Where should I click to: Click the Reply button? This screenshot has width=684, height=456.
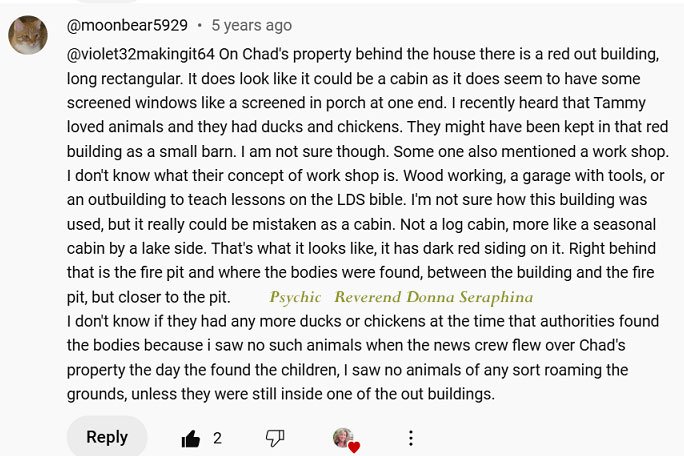click(107, 437)
